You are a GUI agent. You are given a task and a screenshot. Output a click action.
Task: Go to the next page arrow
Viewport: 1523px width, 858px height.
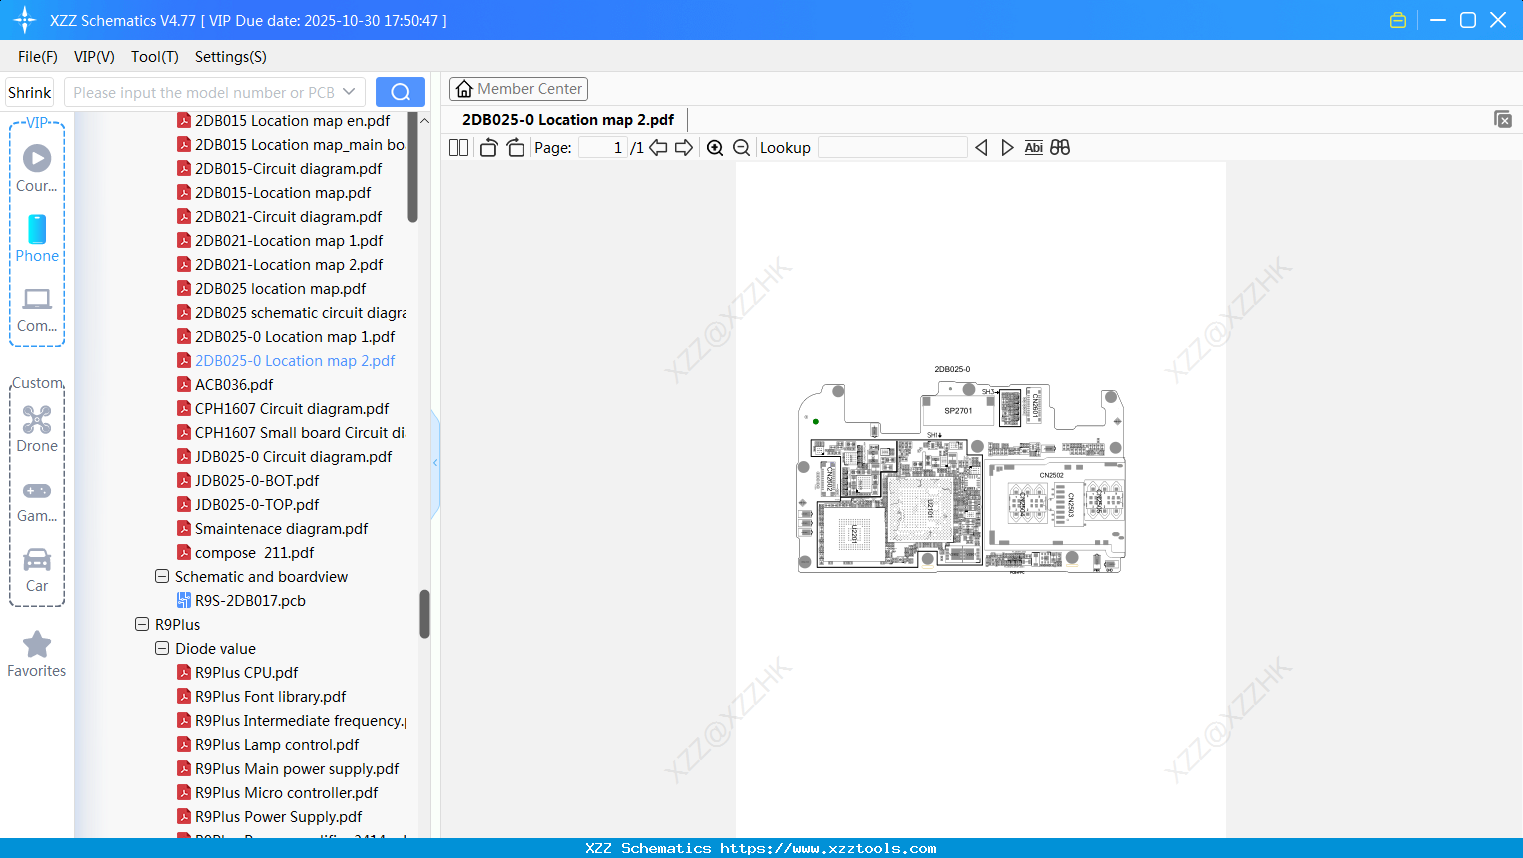click(683, 147)
